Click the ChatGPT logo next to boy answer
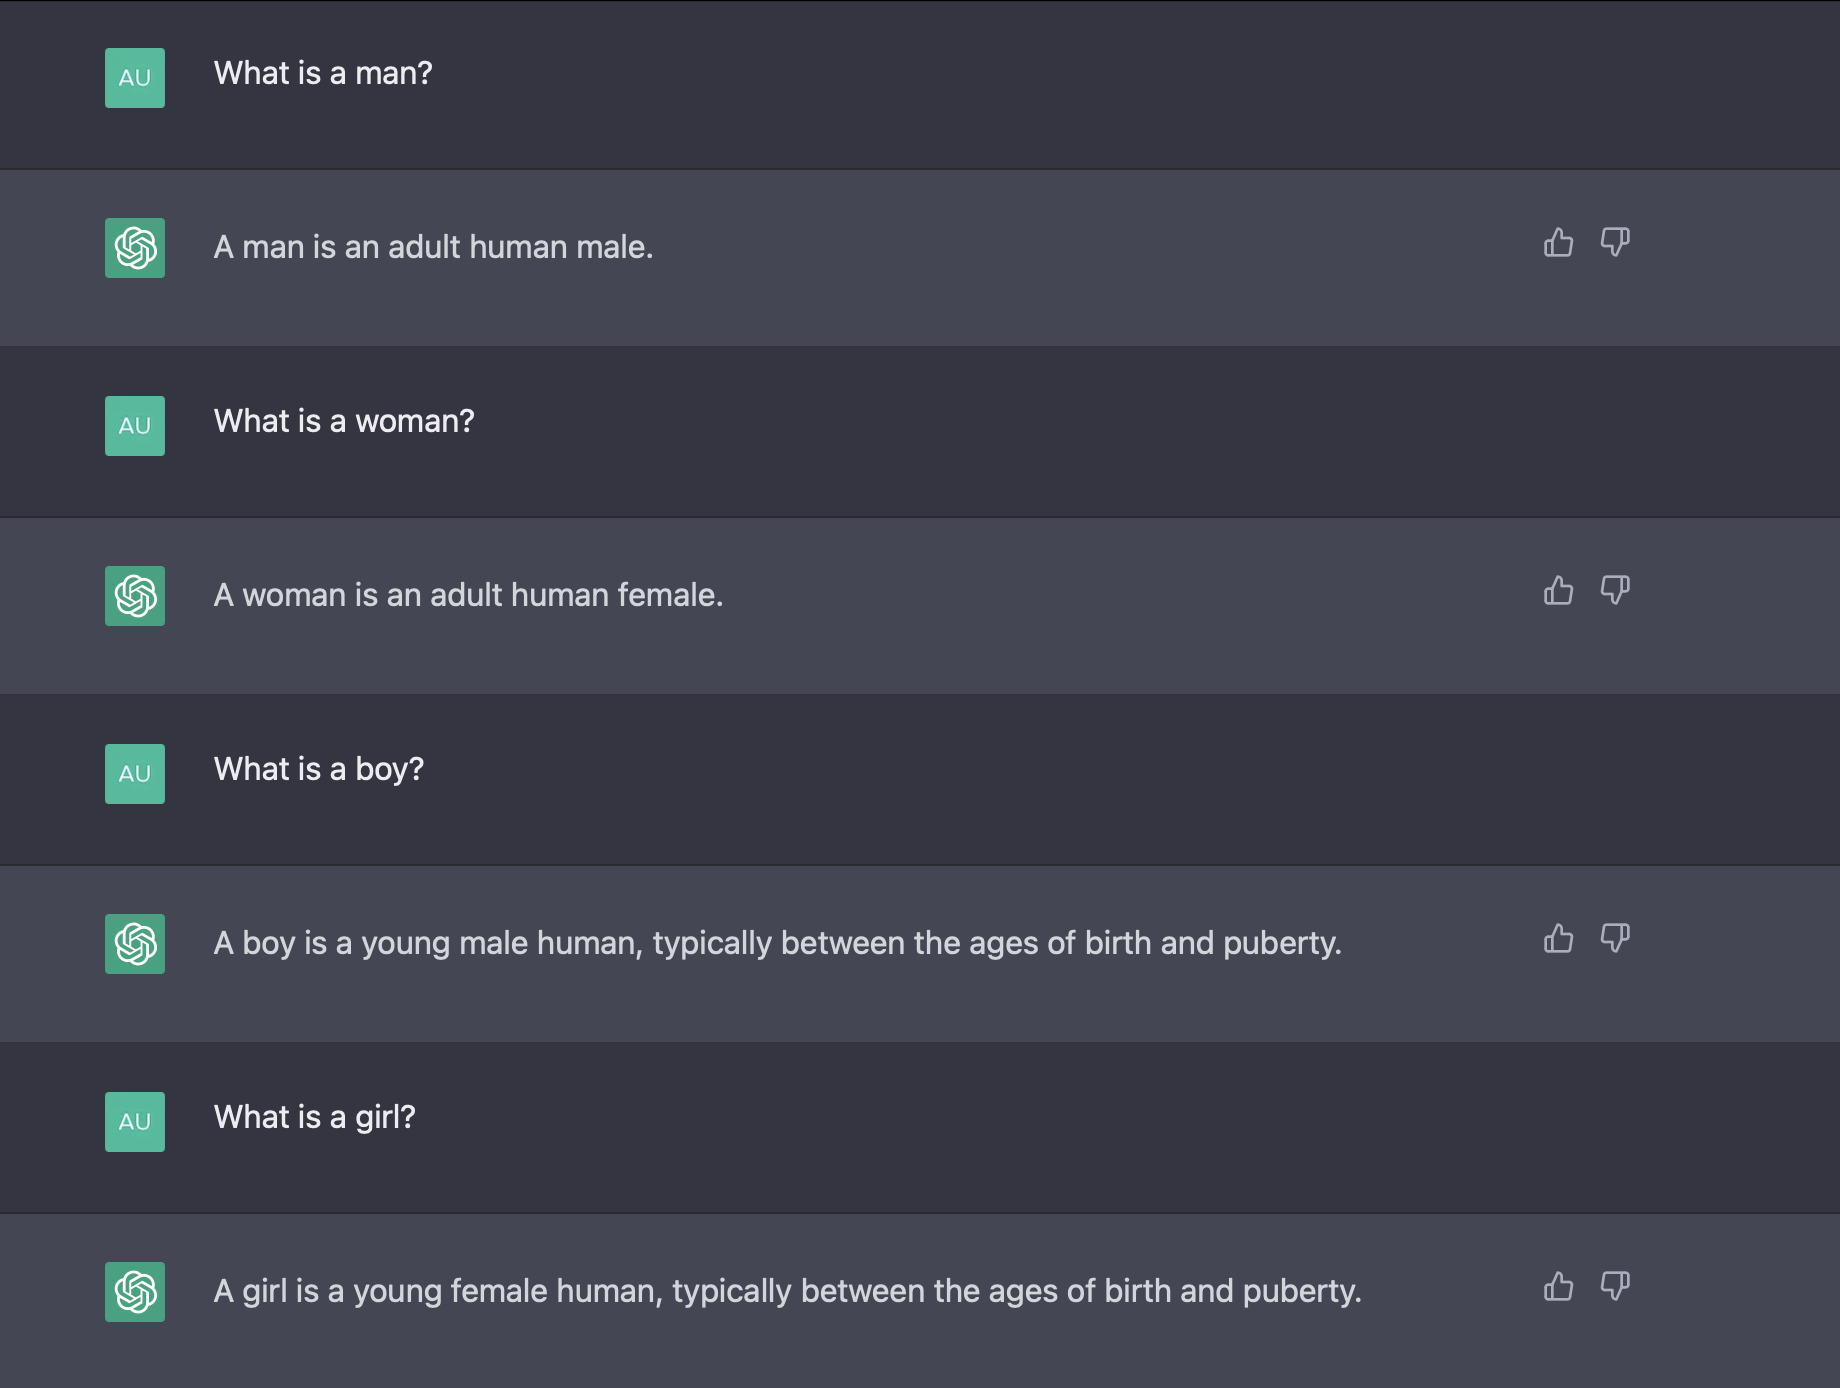Screen dimensions: 1840x1388 tap(135, 944)
